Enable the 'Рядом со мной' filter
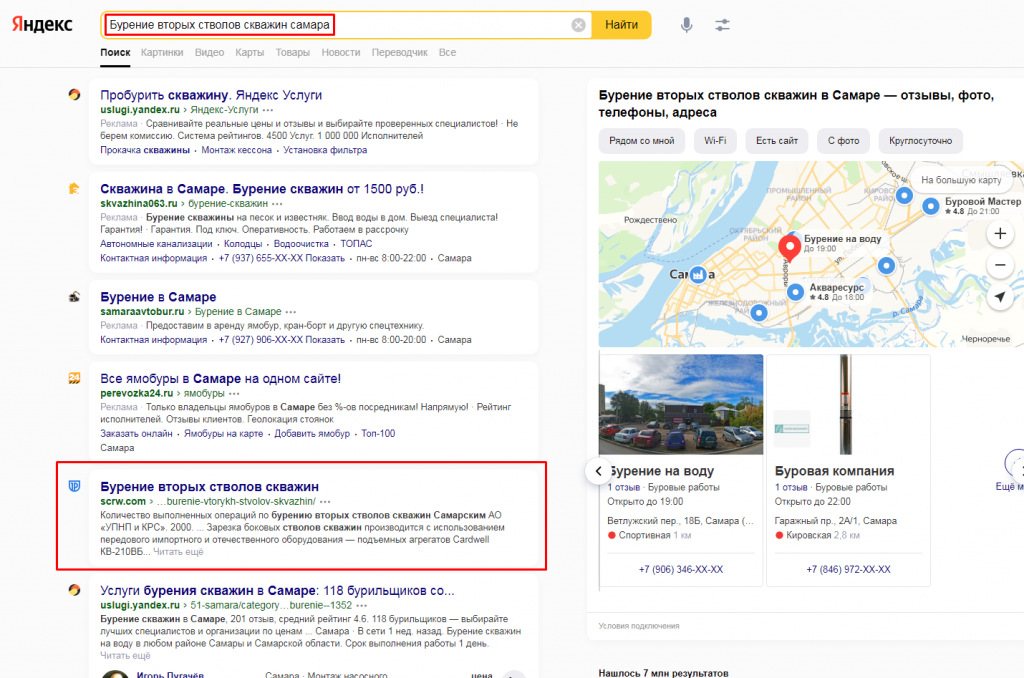1024x678 pixels. click(x=641, y=140)
